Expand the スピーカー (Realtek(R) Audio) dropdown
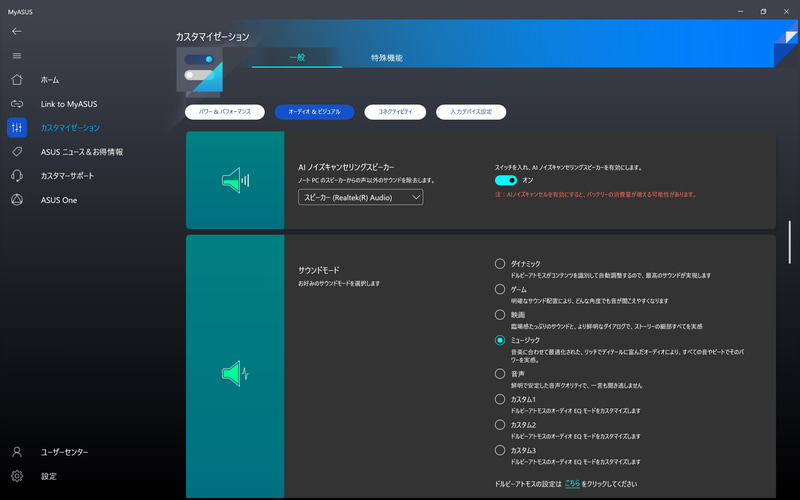This screenshot has width=800, height=500. coord(360,197)
